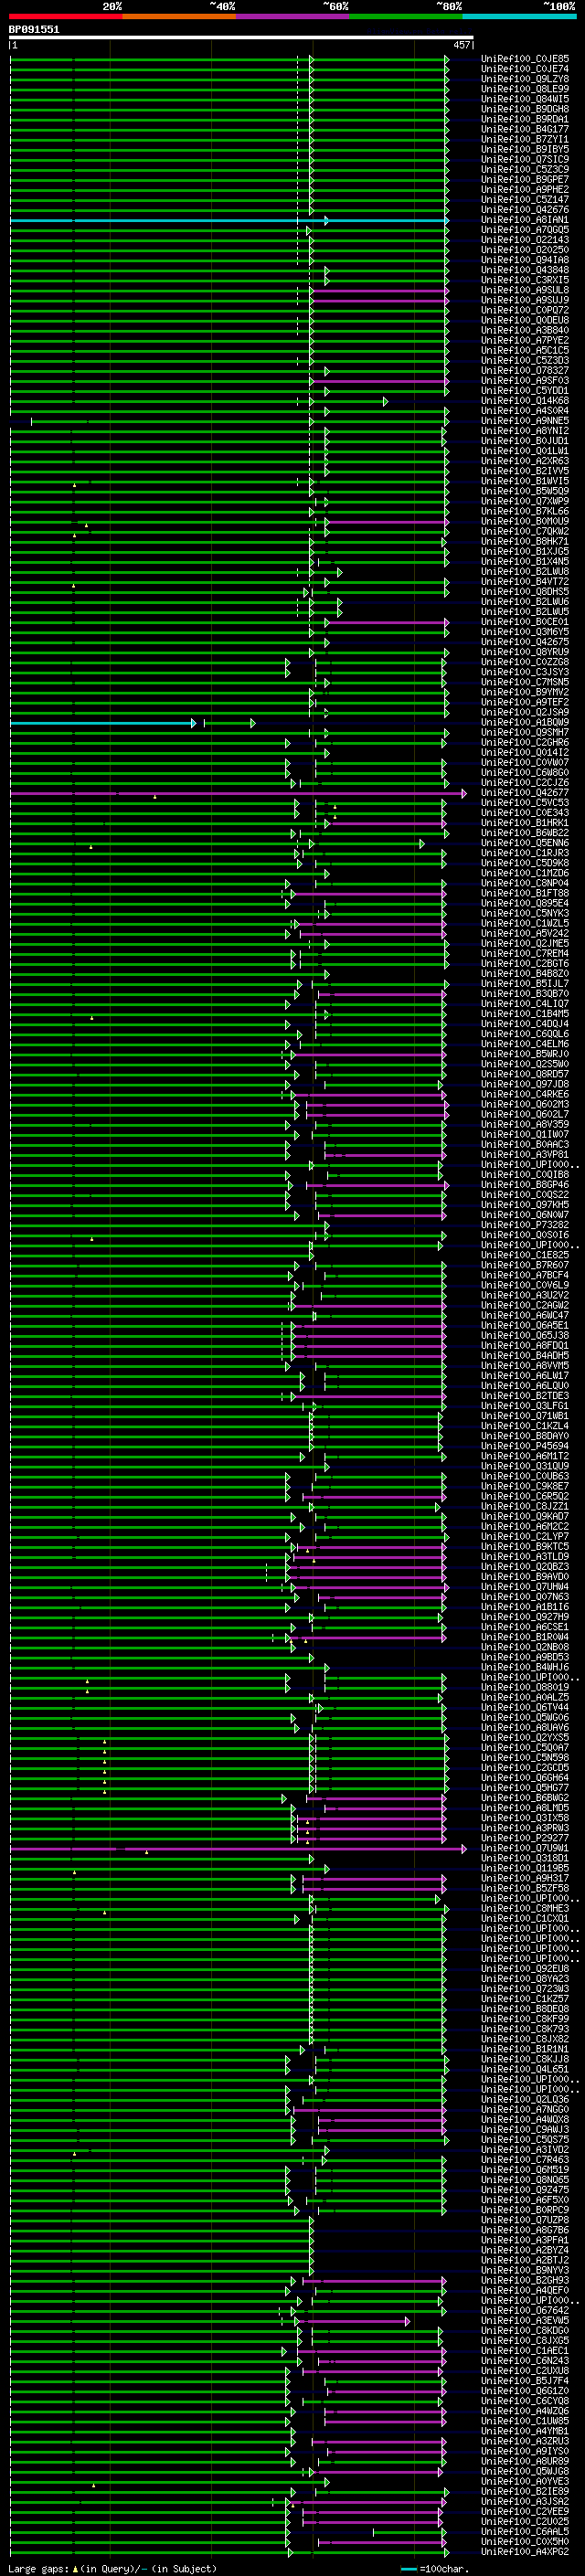Select the UniRef100_C1RJR3 label

pos(525,853)
